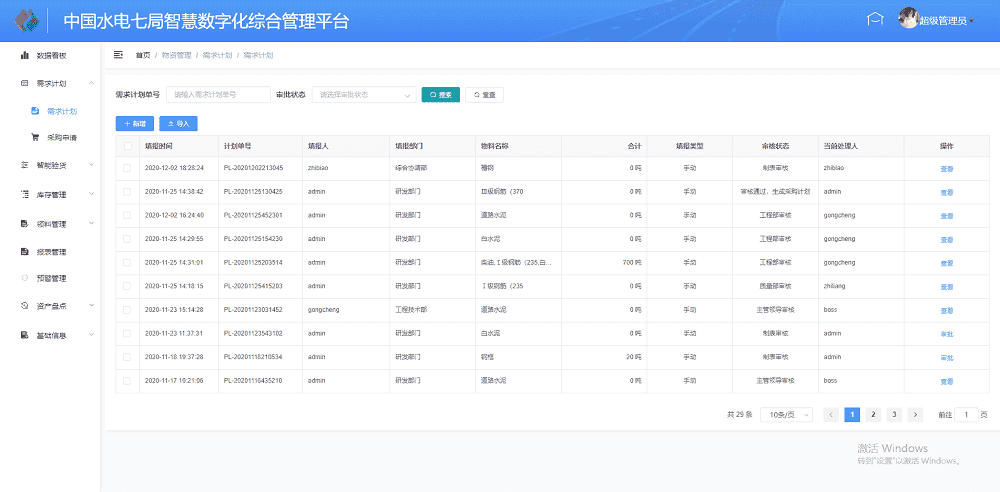
Task: Click the home icon in the top header
Action: tap(875, 20)
